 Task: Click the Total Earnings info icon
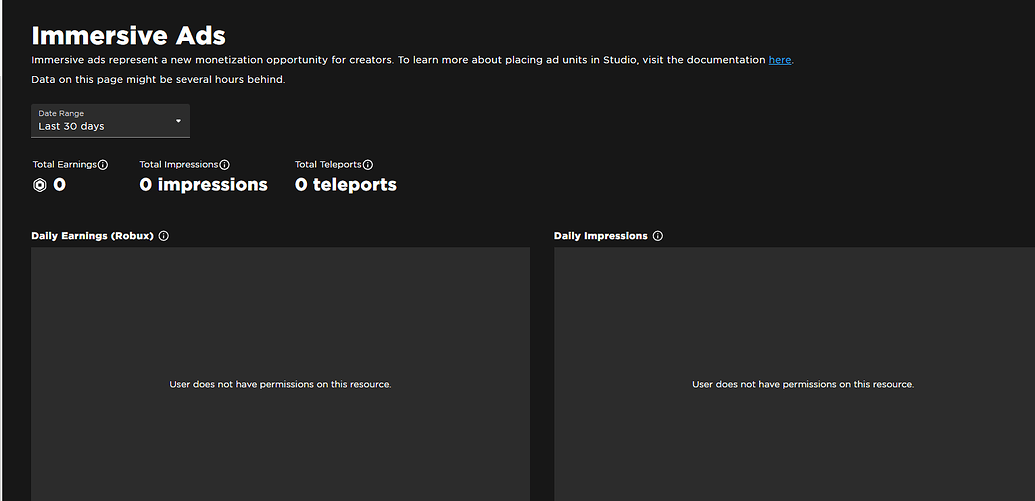pyautogui.click(x=103, y=164)
